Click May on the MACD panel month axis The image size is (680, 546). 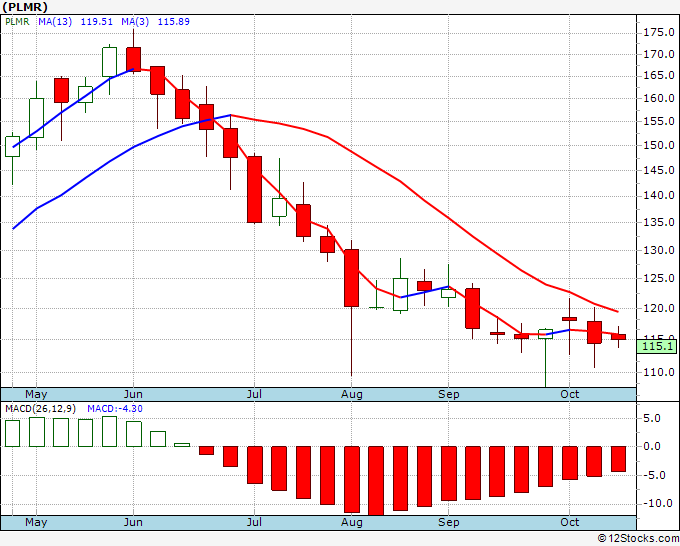click(36, 522)
